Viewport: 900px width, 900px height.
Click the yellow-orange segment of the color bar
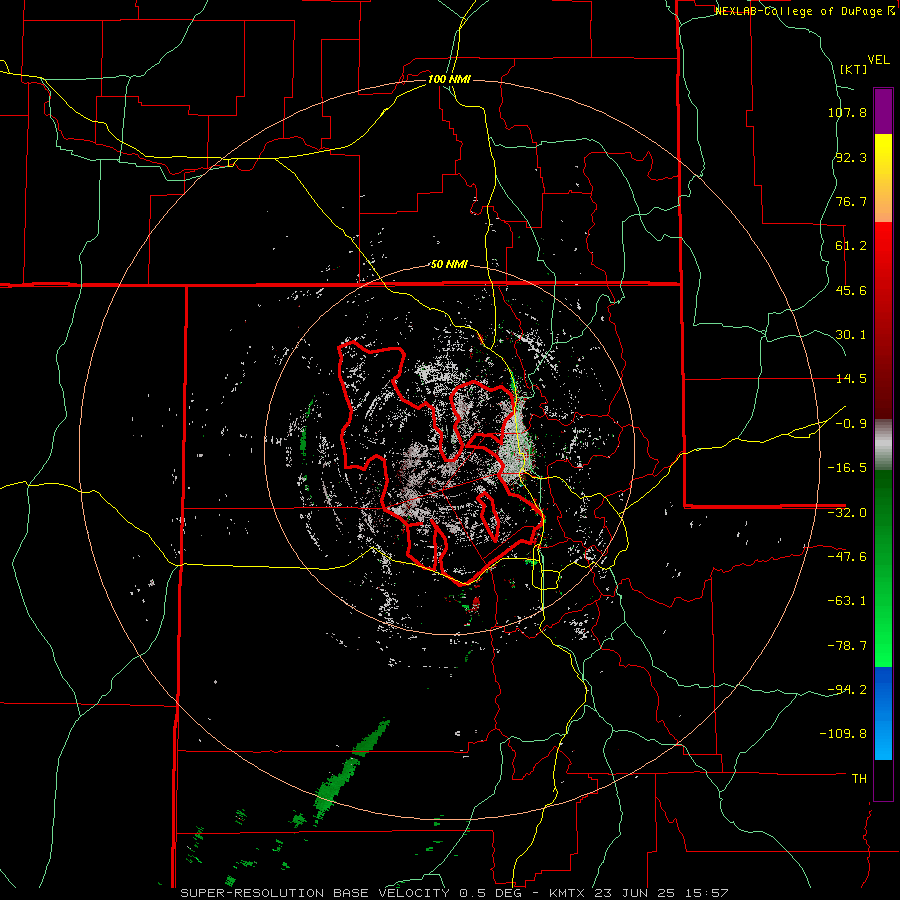pyautogui.click(x=883, y=178)
